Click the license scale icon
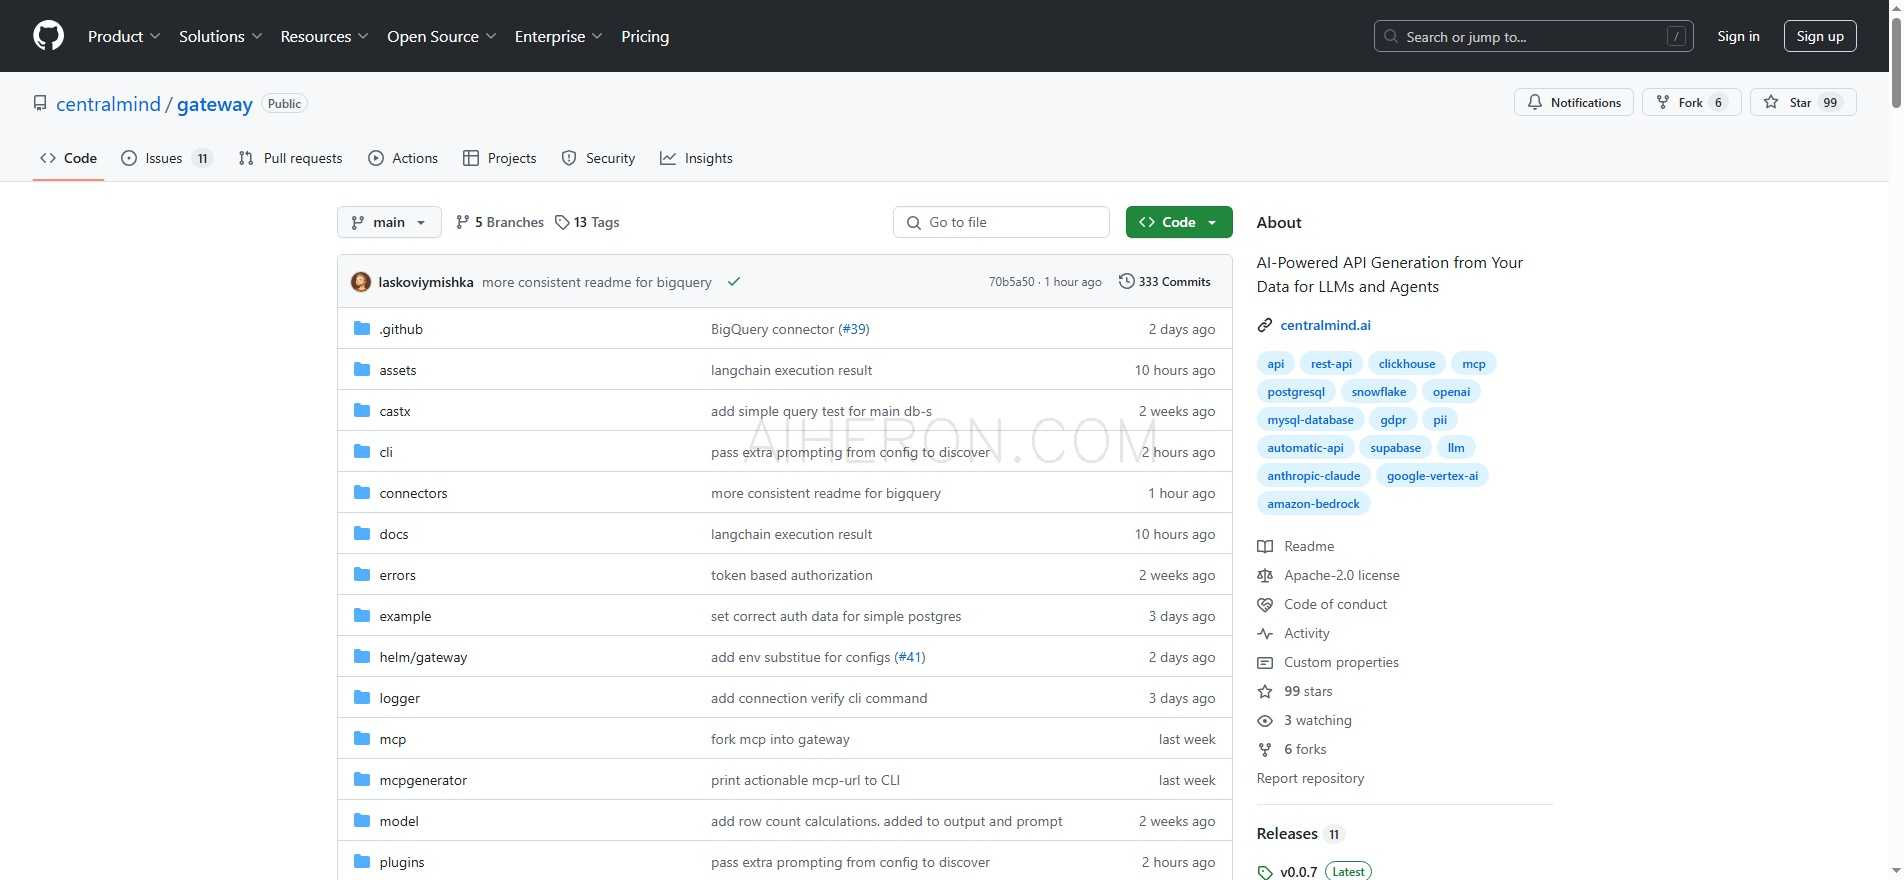Image resolution: width=1904 pixels, height=880 pixels. 1265,575
